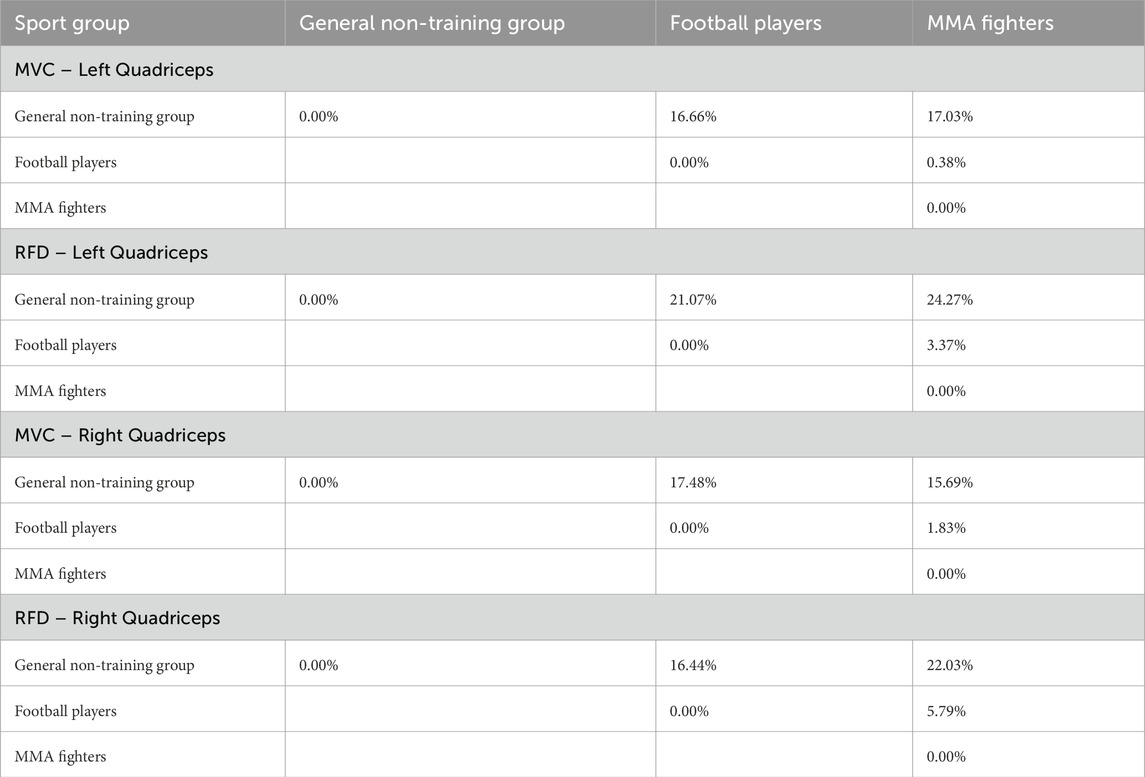Click the Sport group column header

72,23
